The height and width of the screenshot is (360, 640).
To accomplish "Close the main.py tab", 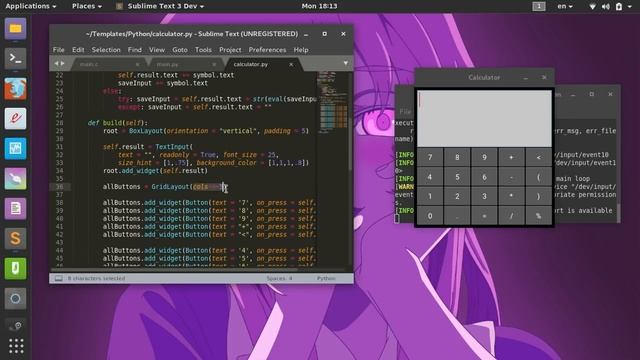I will [214, 64].
